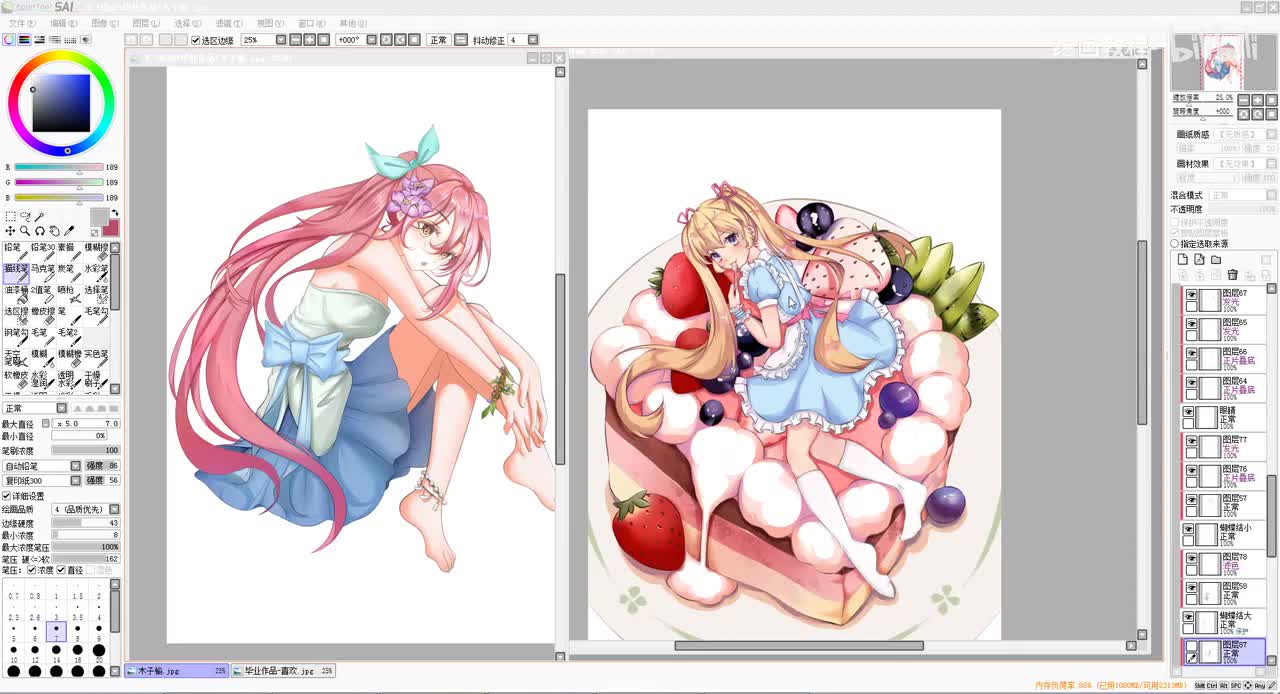Open the 画材效果 dropdown

point(1272,164)
